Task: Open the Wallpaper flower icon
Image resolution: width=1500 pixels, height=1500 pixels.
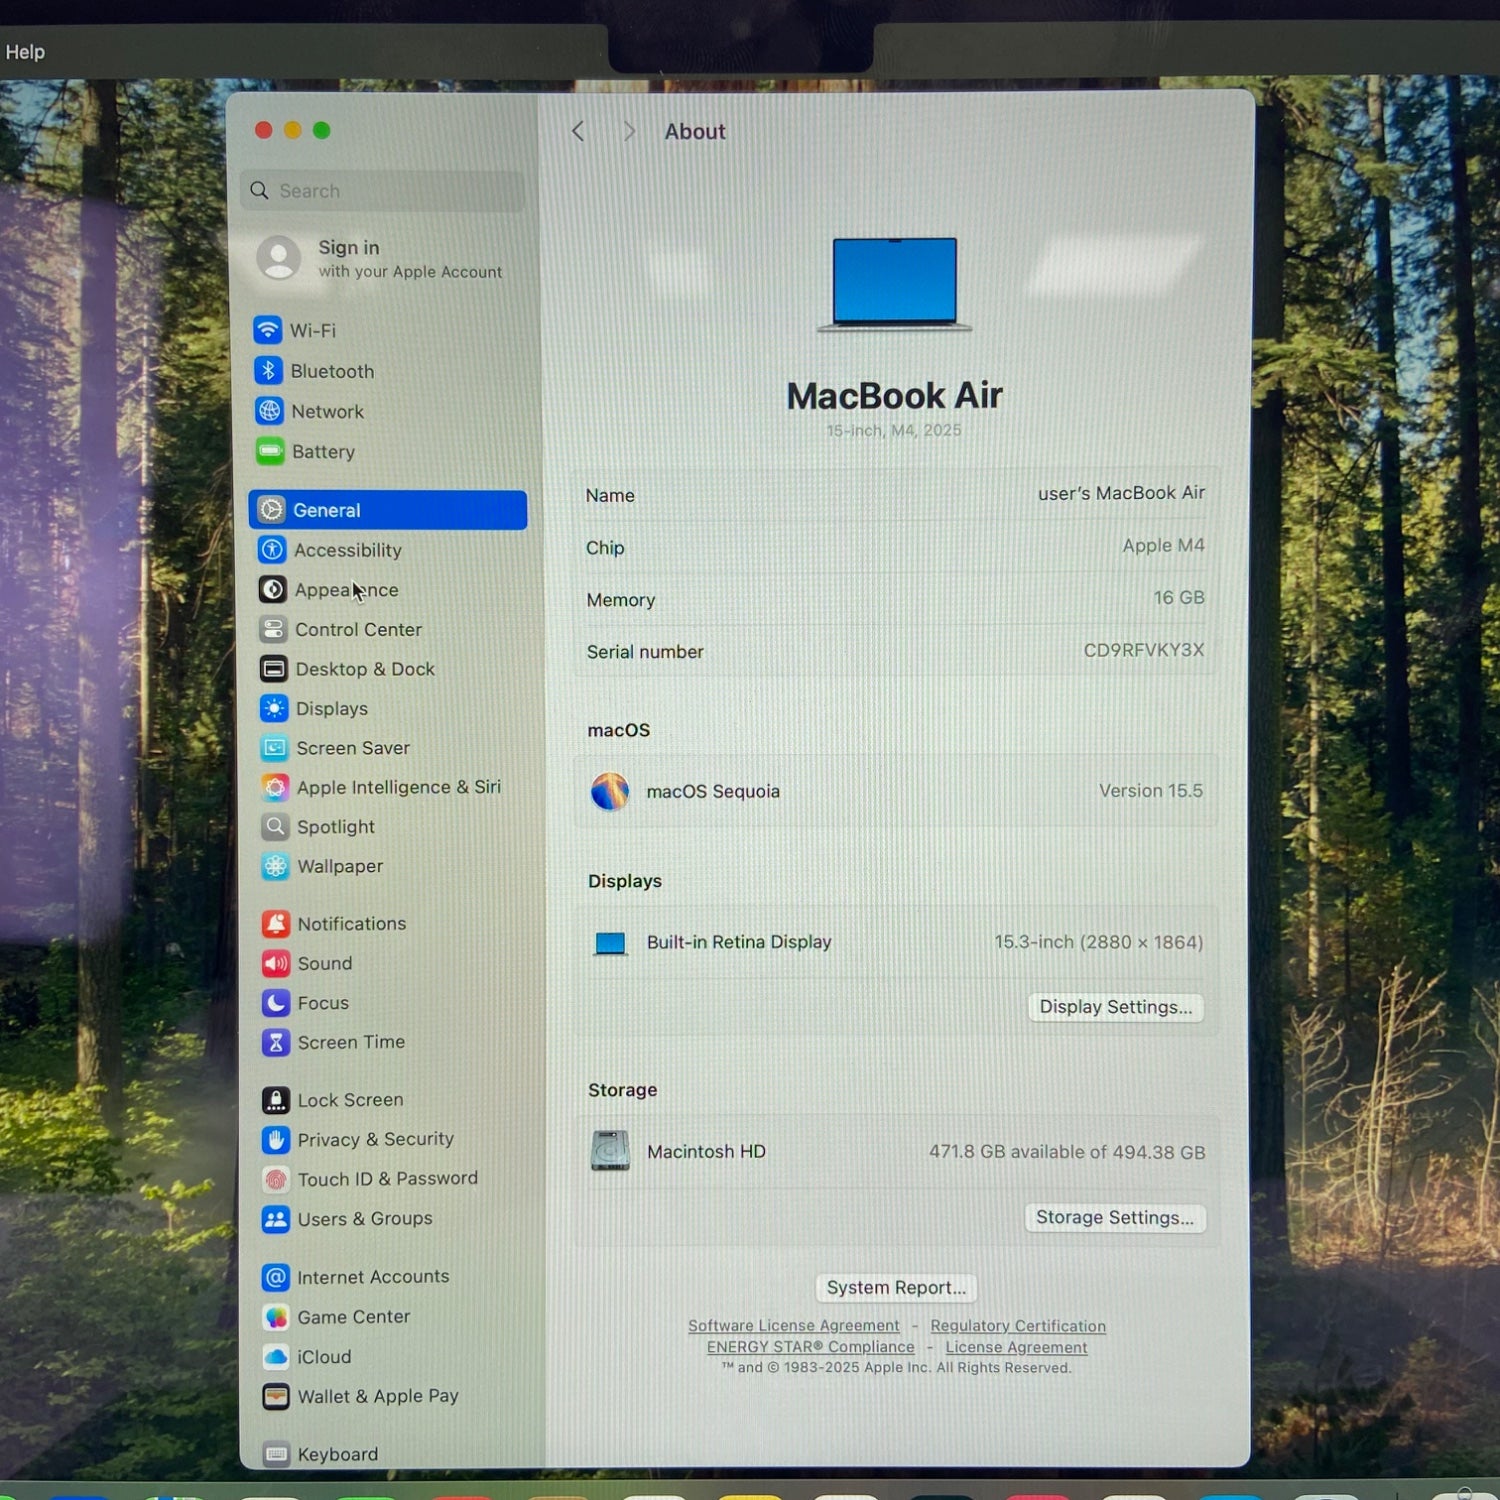Action: click(x=275, y=866)
